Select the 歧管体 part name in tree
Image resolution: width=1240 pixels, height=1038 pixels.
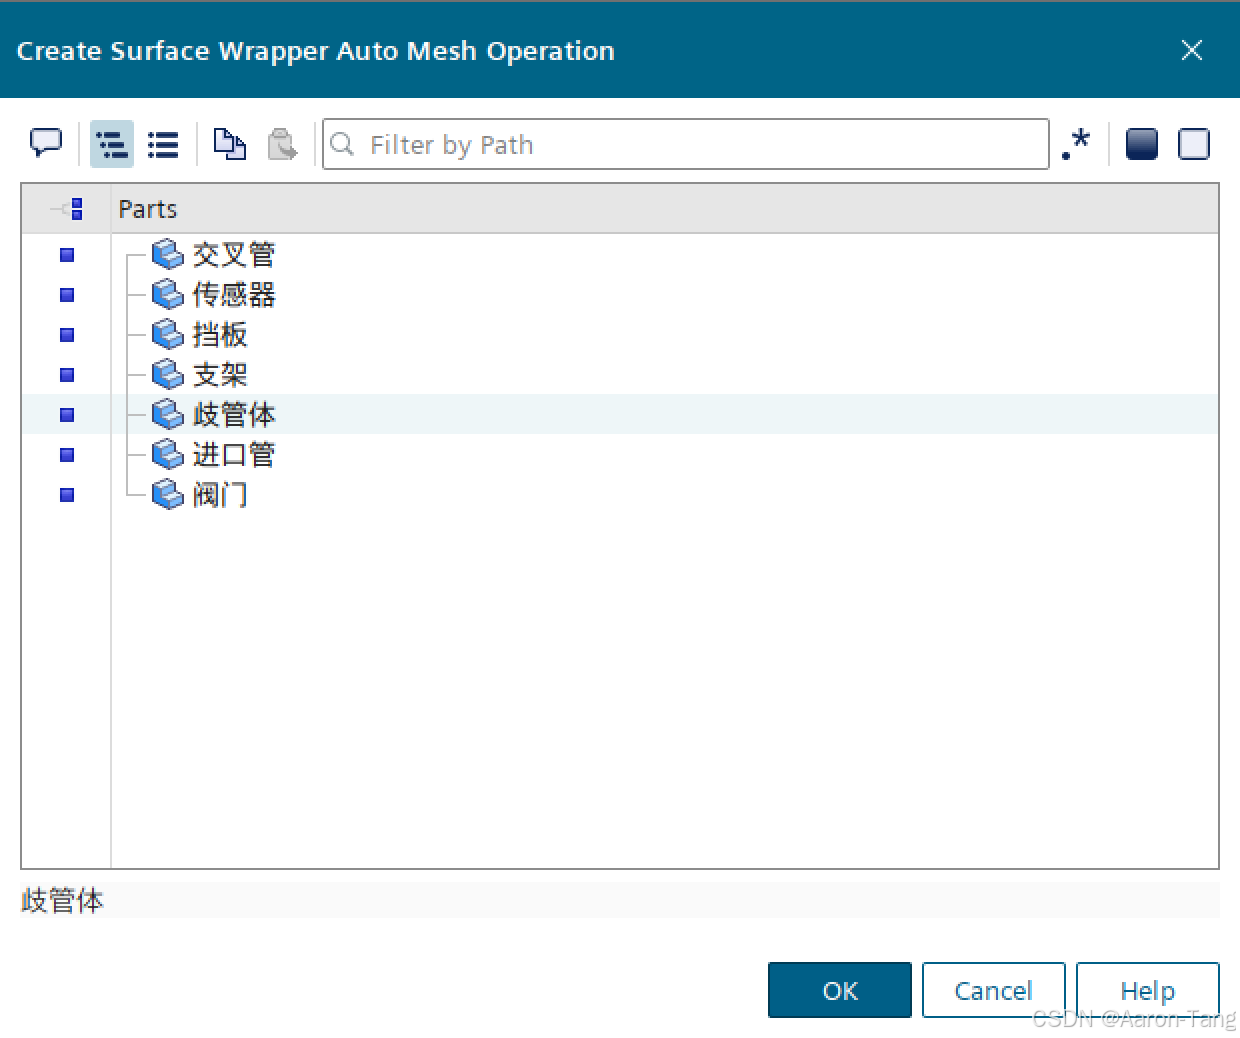tap(234, 415)
